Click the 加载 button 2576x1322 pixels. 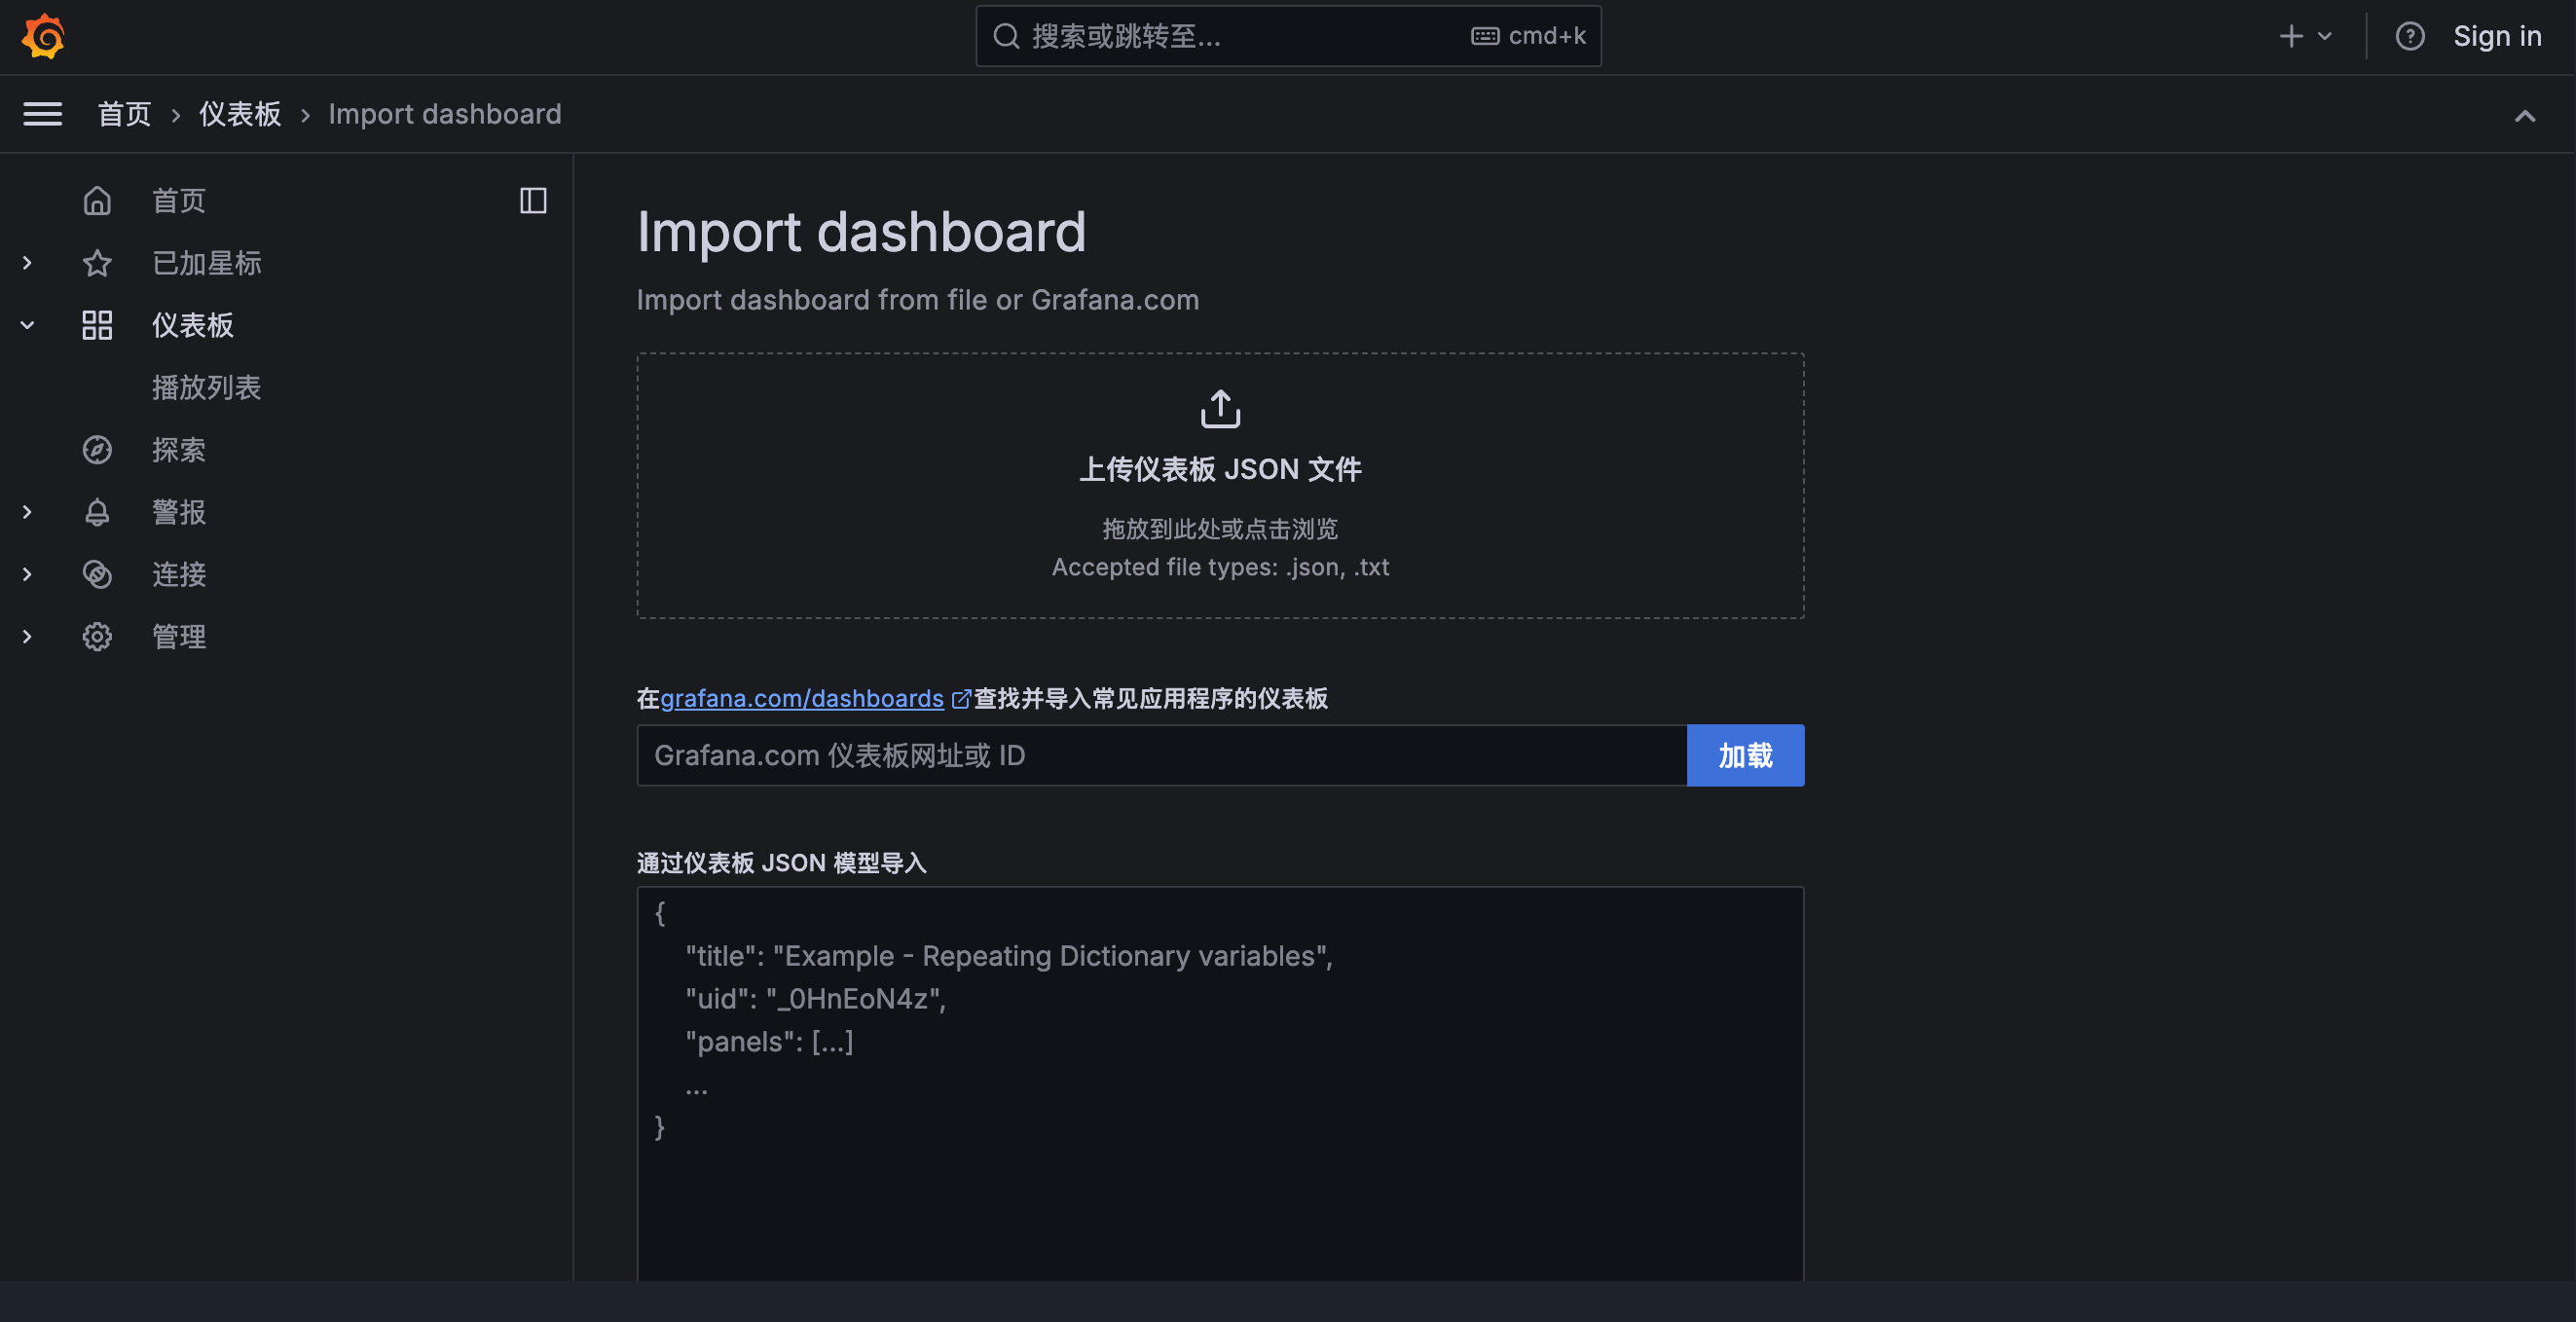1745,755
